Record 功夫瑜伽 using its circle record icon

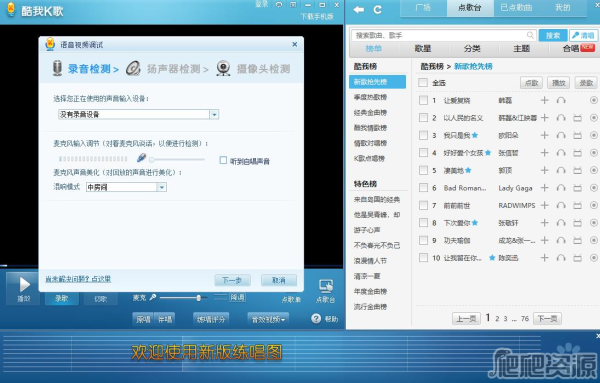point(593,240)
